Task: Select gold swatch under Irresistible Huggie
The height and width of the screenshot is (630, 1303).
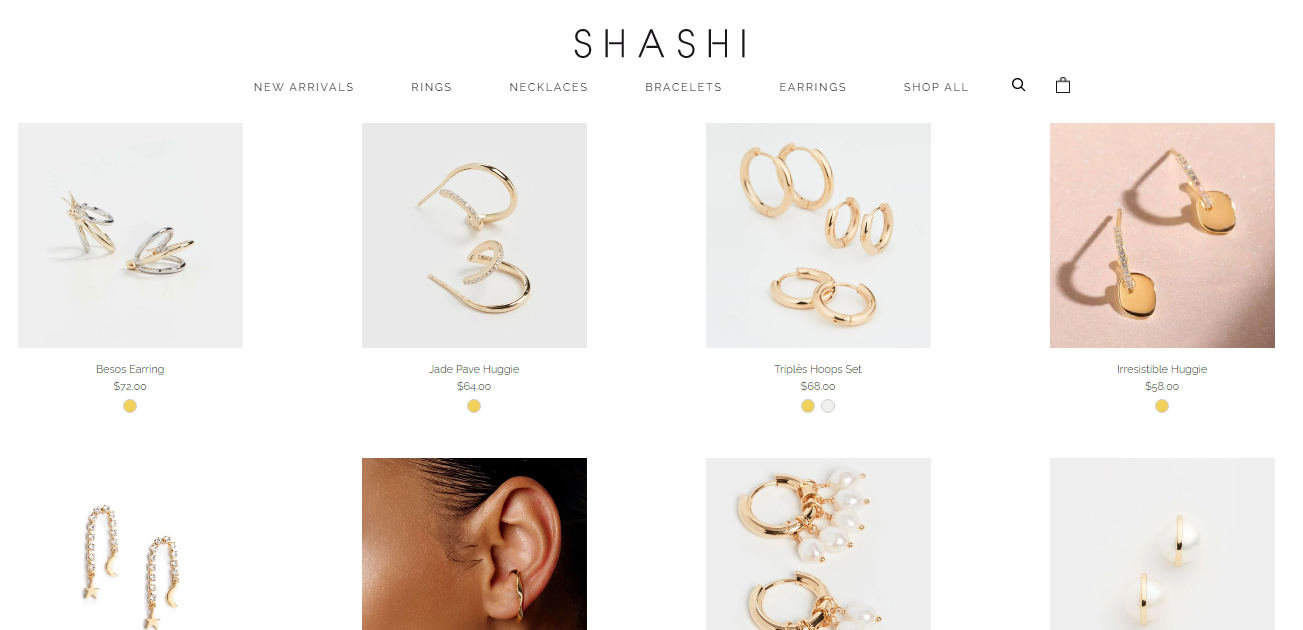Action: point(1162,406)
